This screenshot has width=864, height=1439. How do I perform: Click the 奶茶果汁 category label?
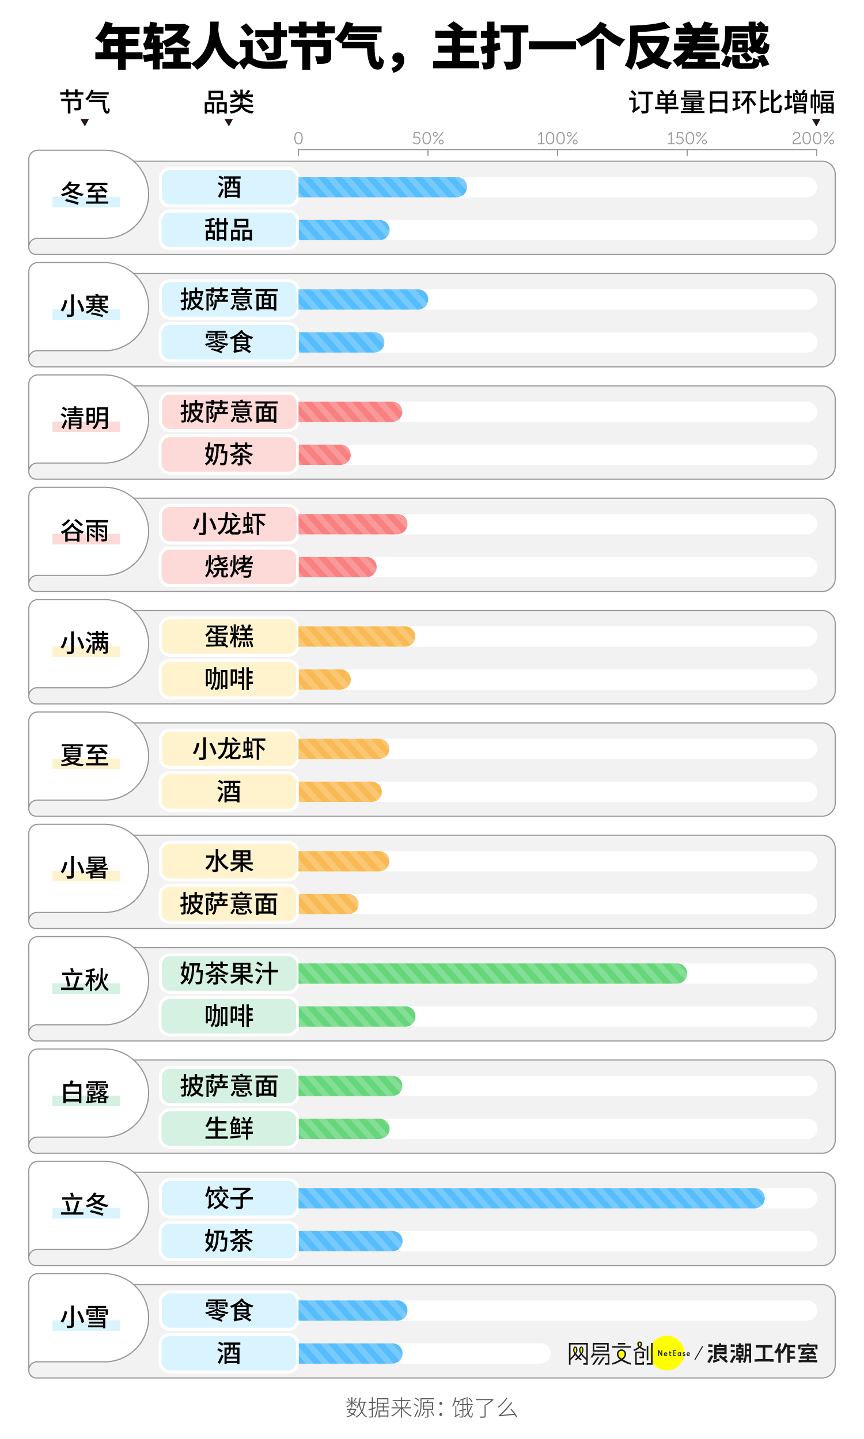pyautogui.click(x=229, y=973)
